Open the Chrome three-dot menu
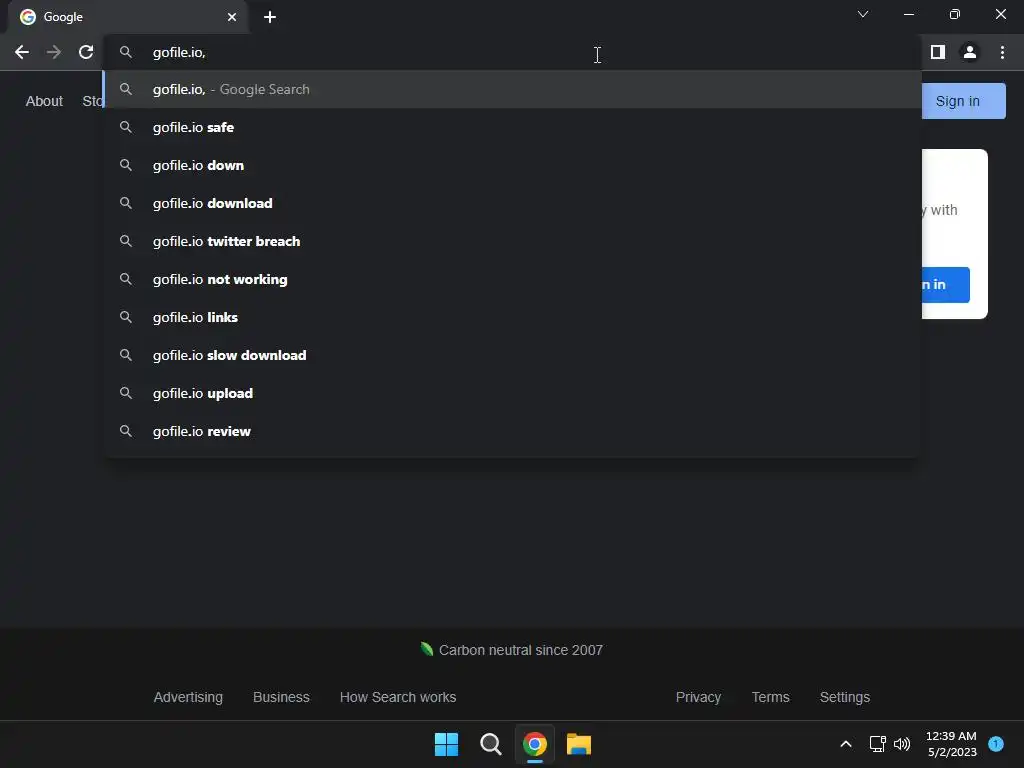This screenshot has width=1024, height=768. coord(1002,52)
